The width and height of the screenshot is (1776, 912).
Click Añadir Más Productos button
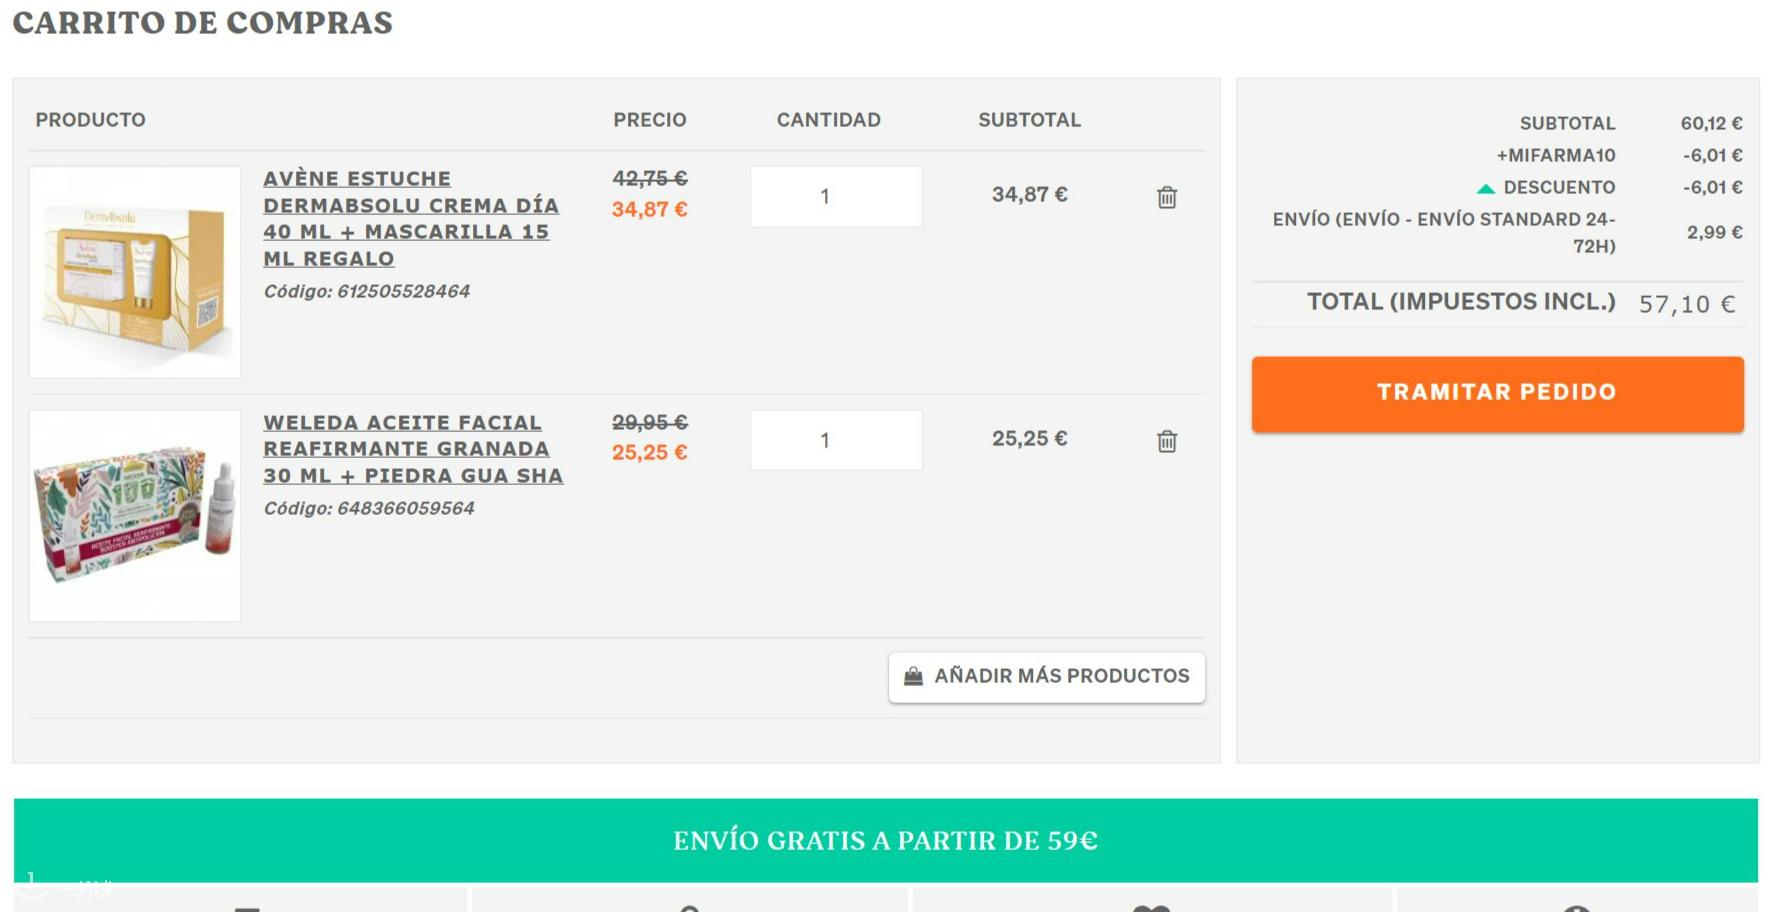1046,677
